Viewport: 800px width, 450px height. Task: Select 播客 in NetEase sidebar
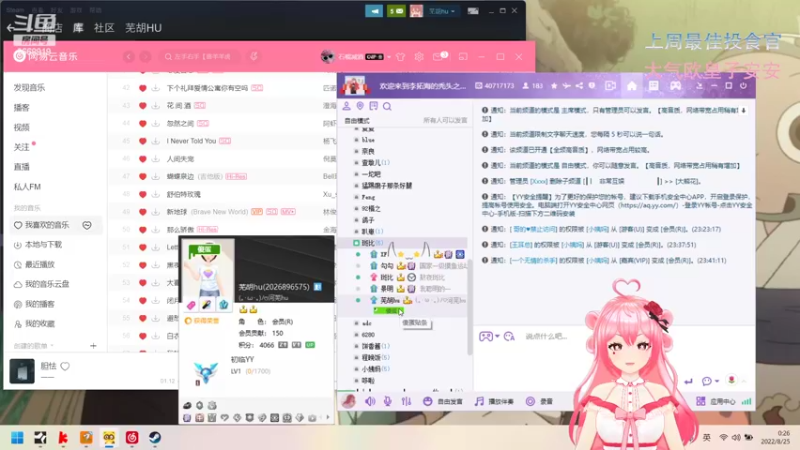21,107
